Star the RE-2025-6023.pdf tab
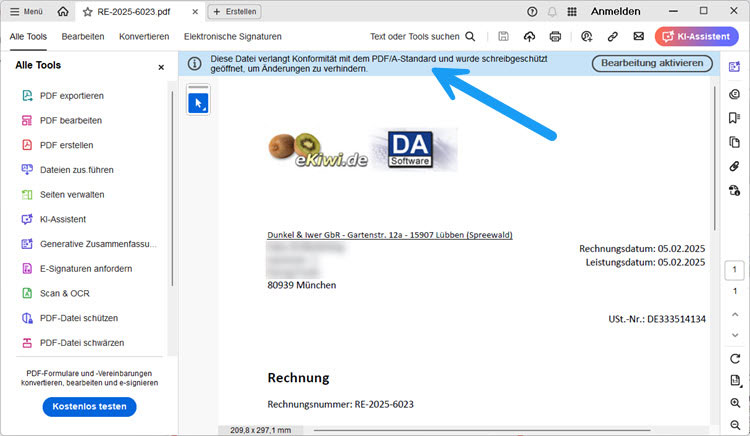The image size is (750, 436). [x=88, y=12]
